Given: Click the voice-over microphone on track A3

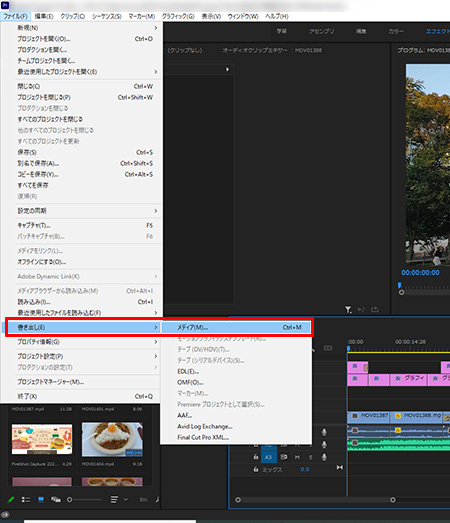Looking at the screenshot, I should click(324, 457).
